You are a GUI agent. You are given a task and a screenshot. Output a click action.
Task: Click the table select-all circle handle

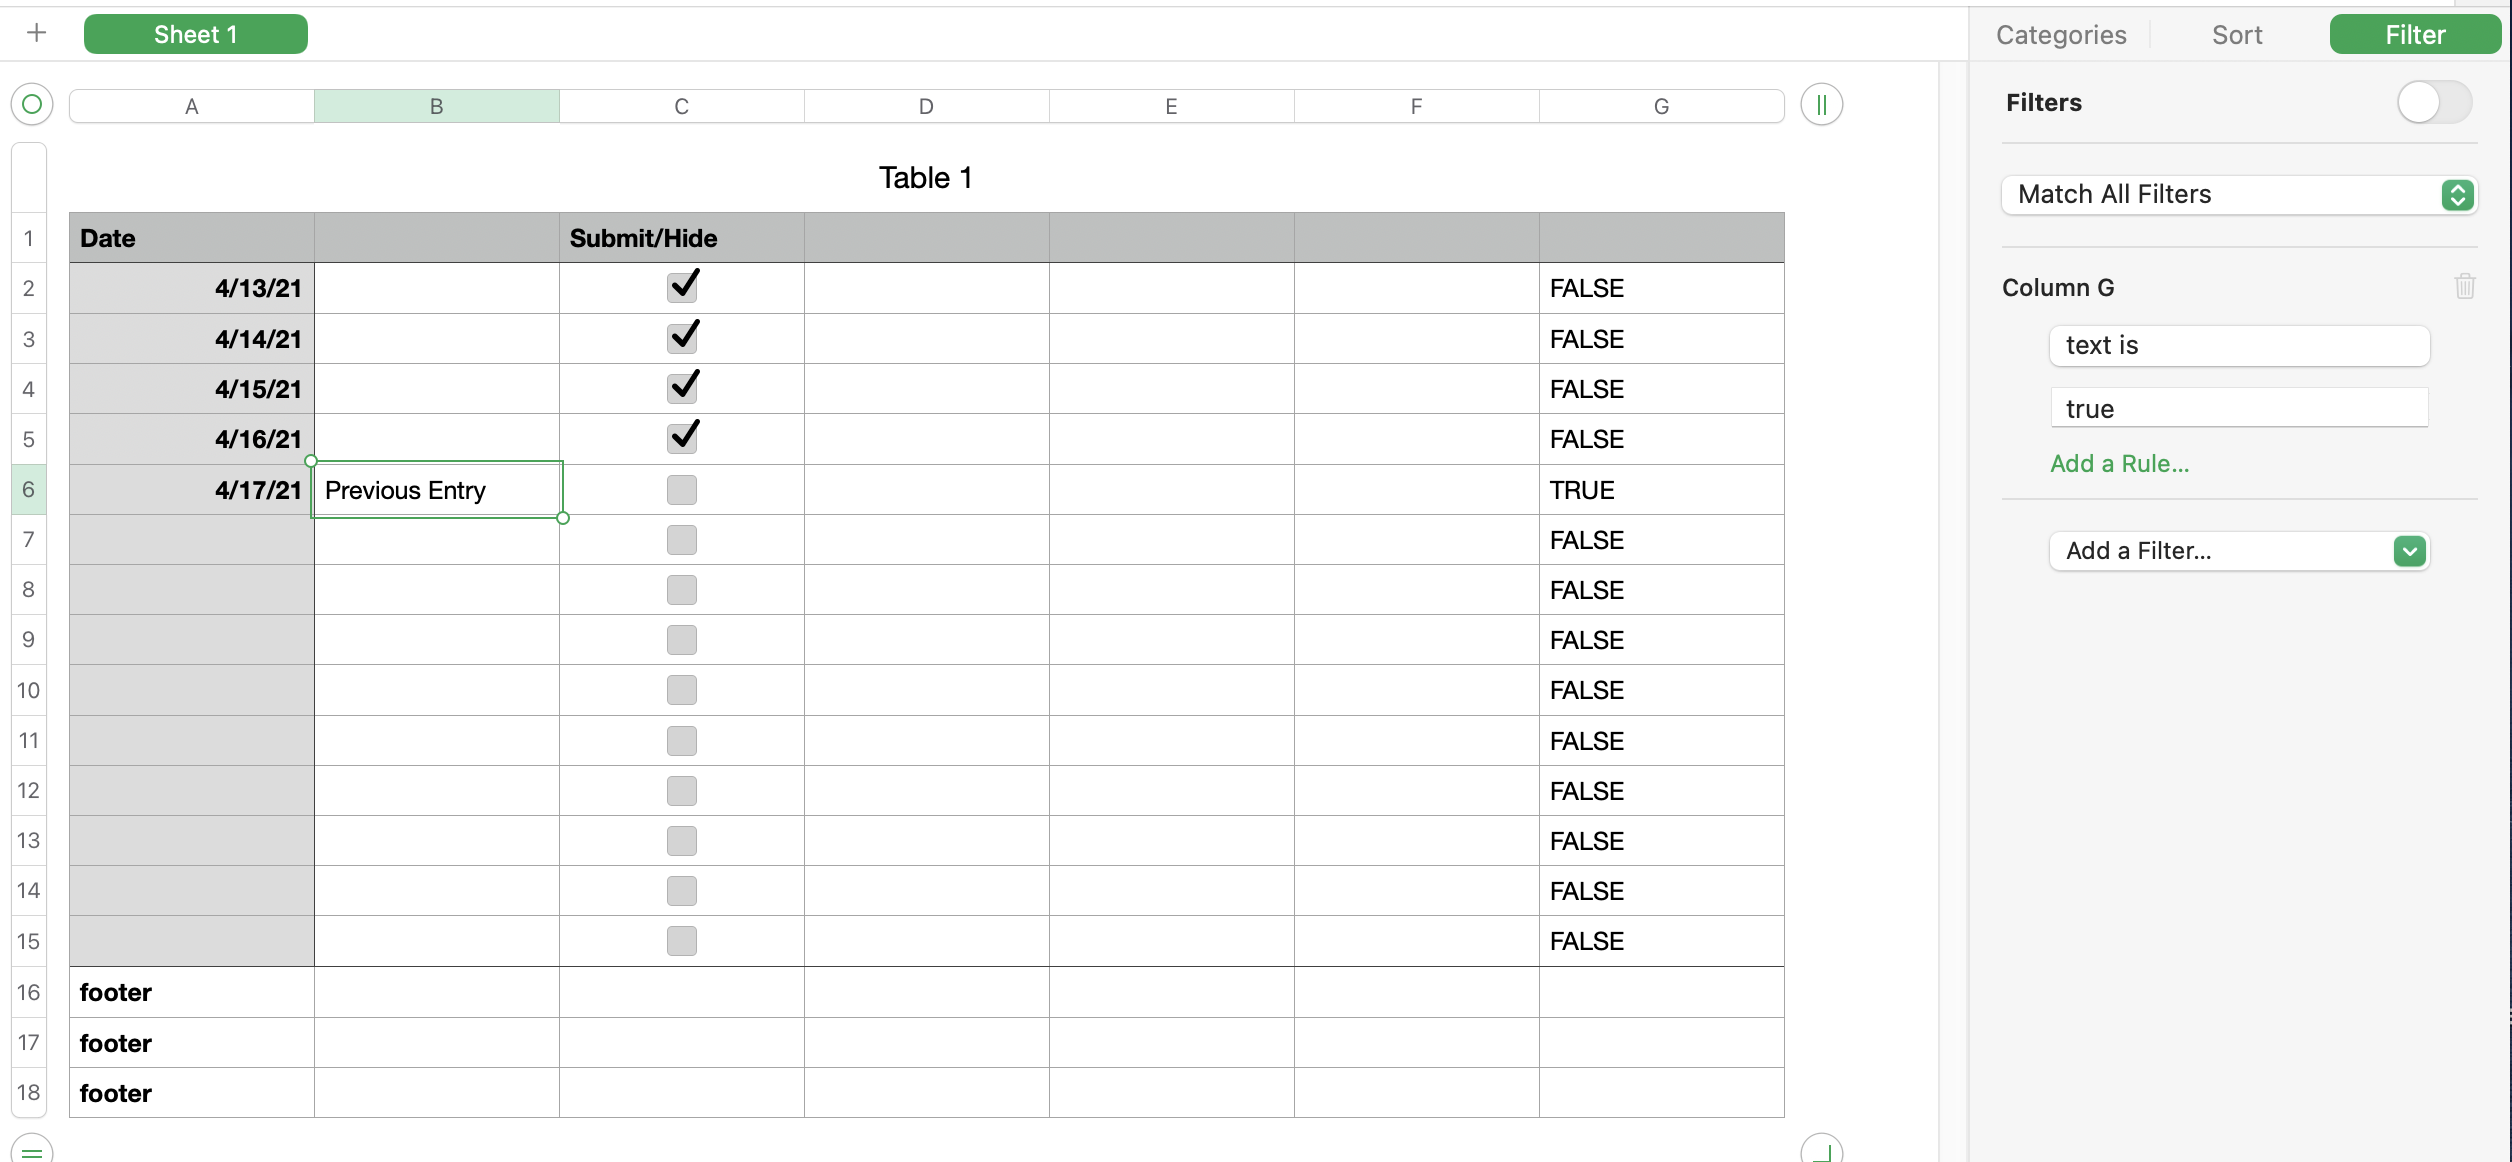tap(32, 104)
